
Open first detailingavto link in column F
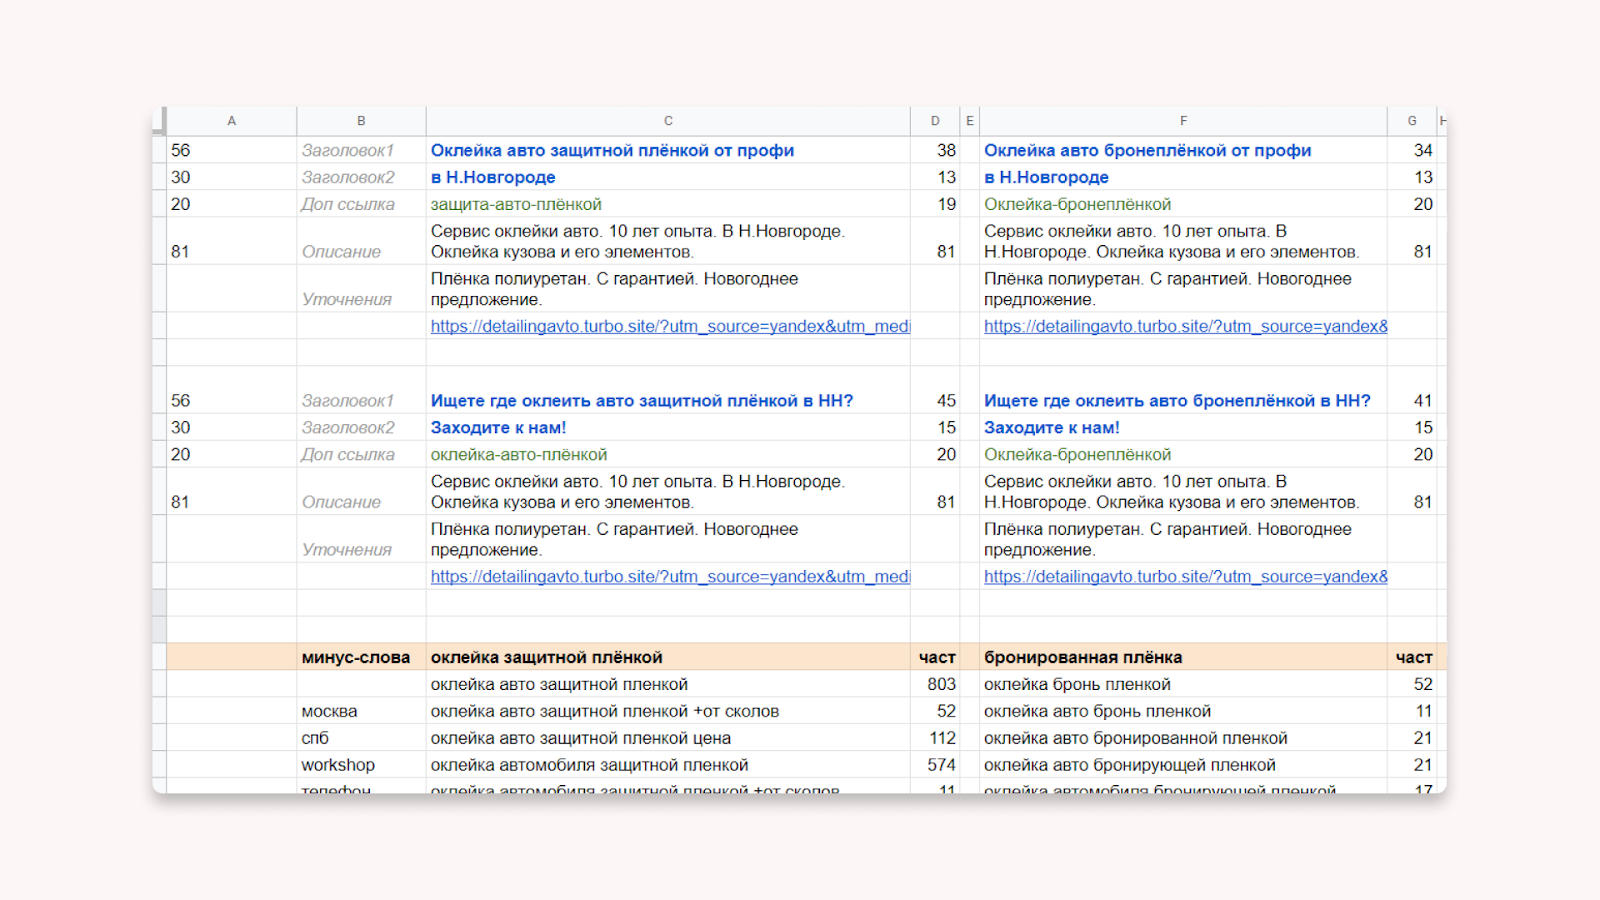tap(1185, 326)
